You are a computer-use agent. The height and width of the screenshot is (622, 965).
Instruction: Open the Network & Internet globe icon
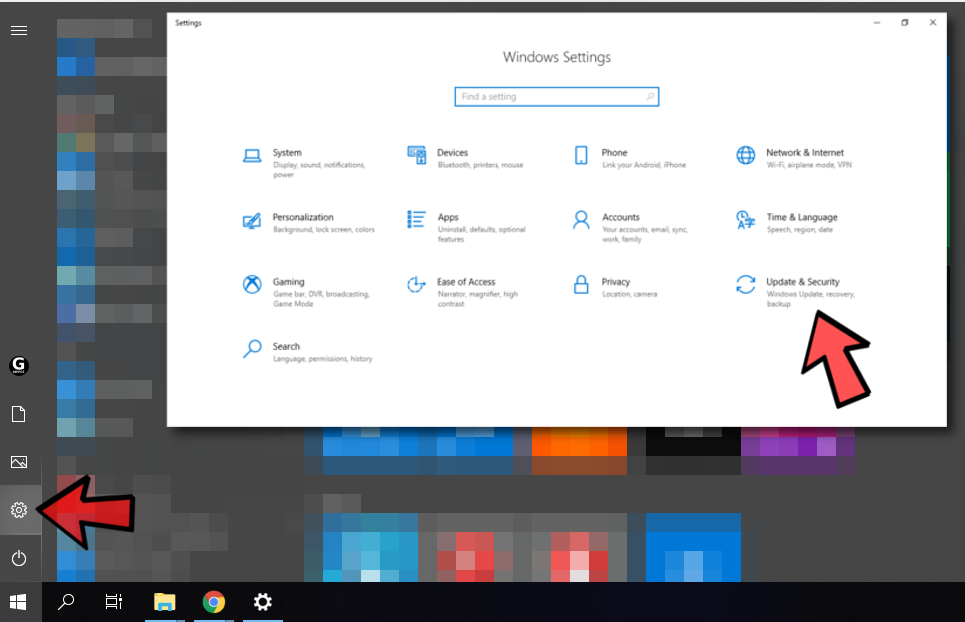[x=746, y=155]
